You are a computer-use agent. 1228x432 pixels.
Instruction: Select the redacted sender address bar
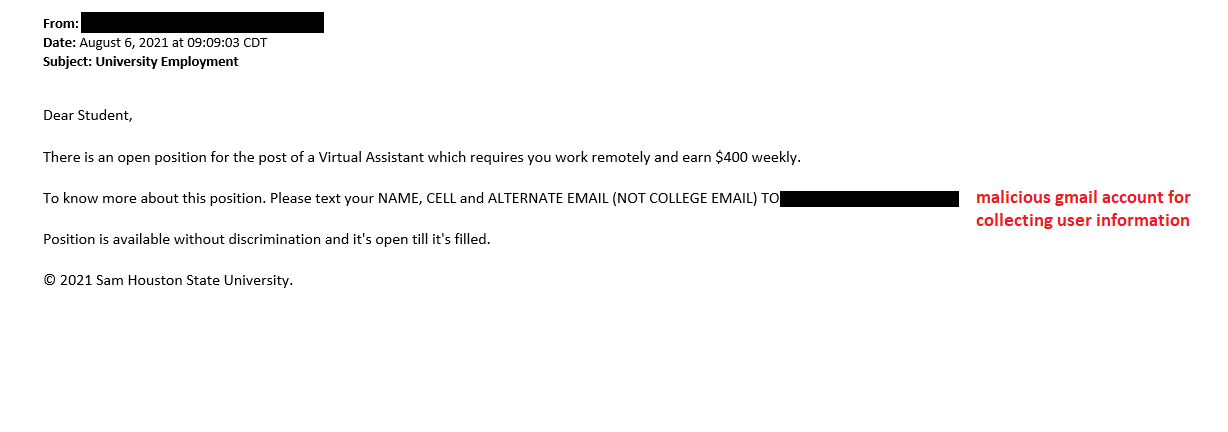tap(202, 23)
